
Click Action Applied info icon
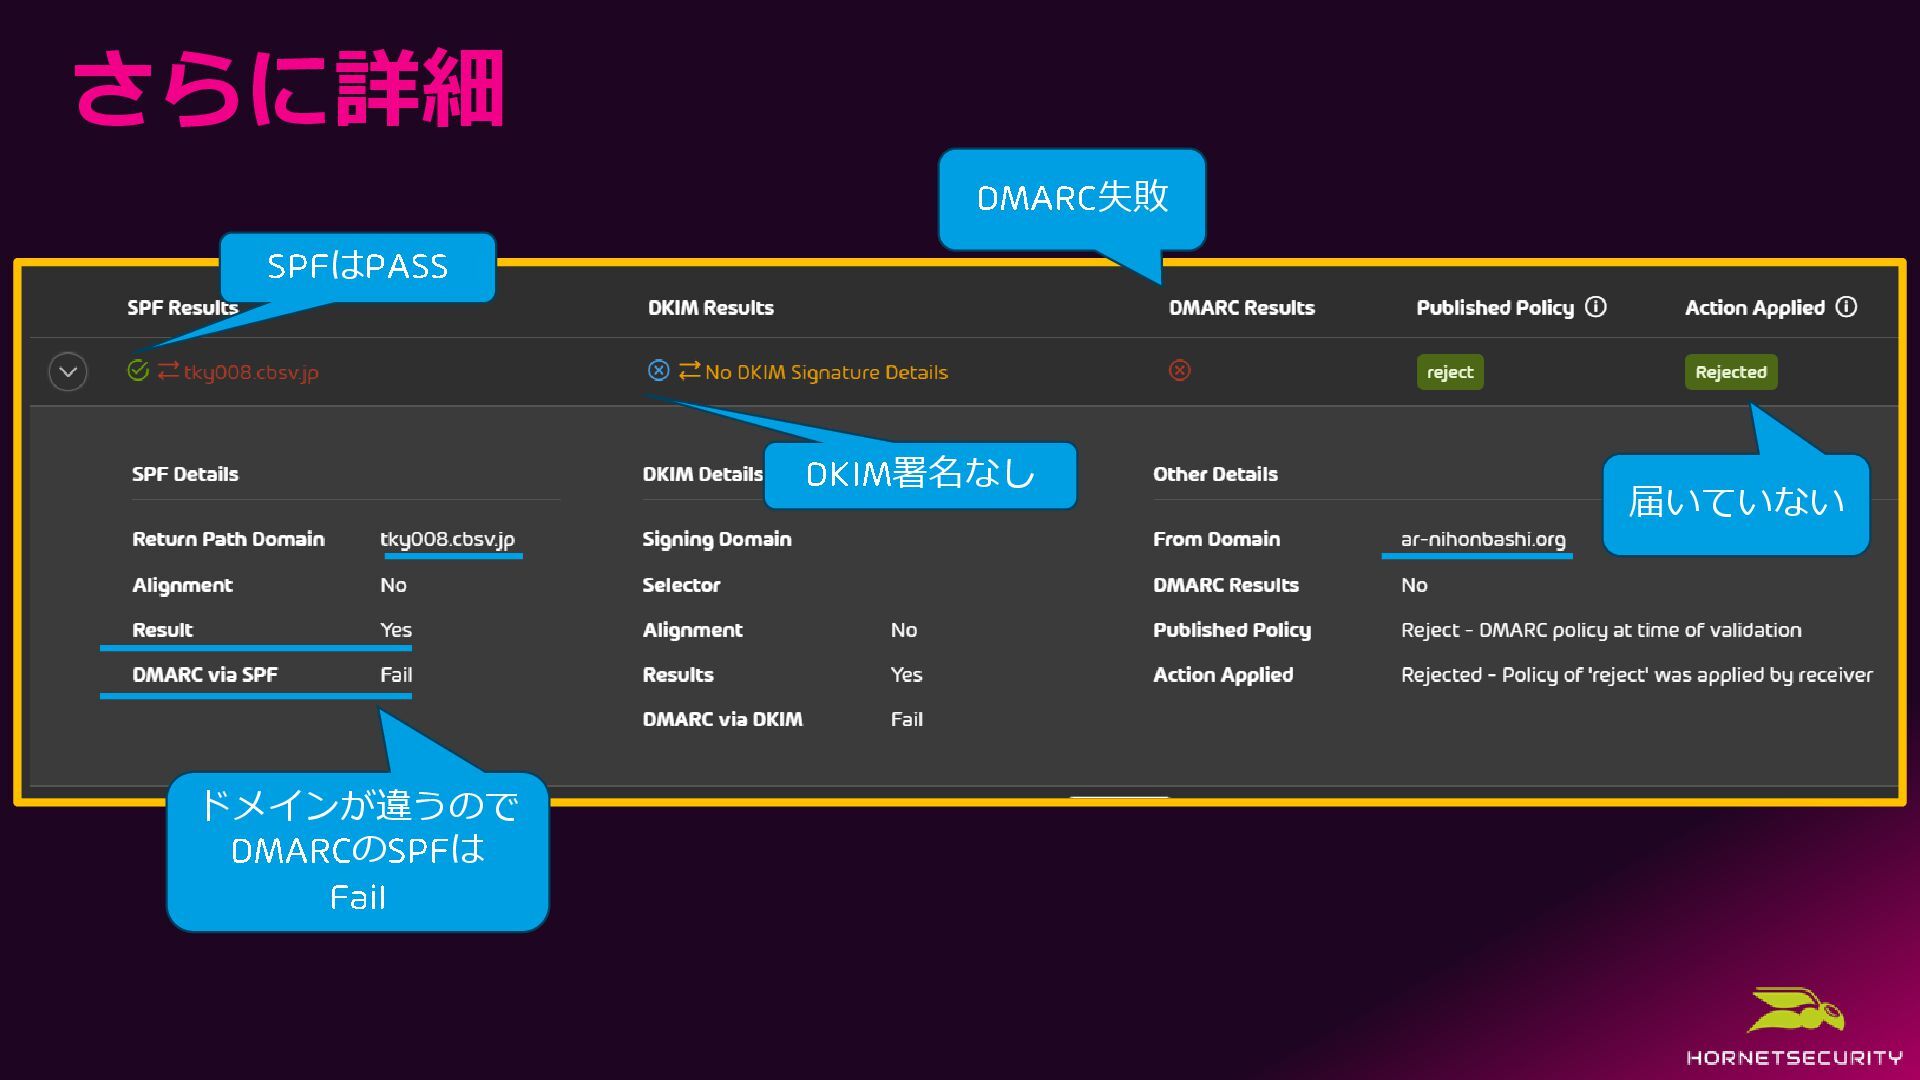pos(1847,307)
